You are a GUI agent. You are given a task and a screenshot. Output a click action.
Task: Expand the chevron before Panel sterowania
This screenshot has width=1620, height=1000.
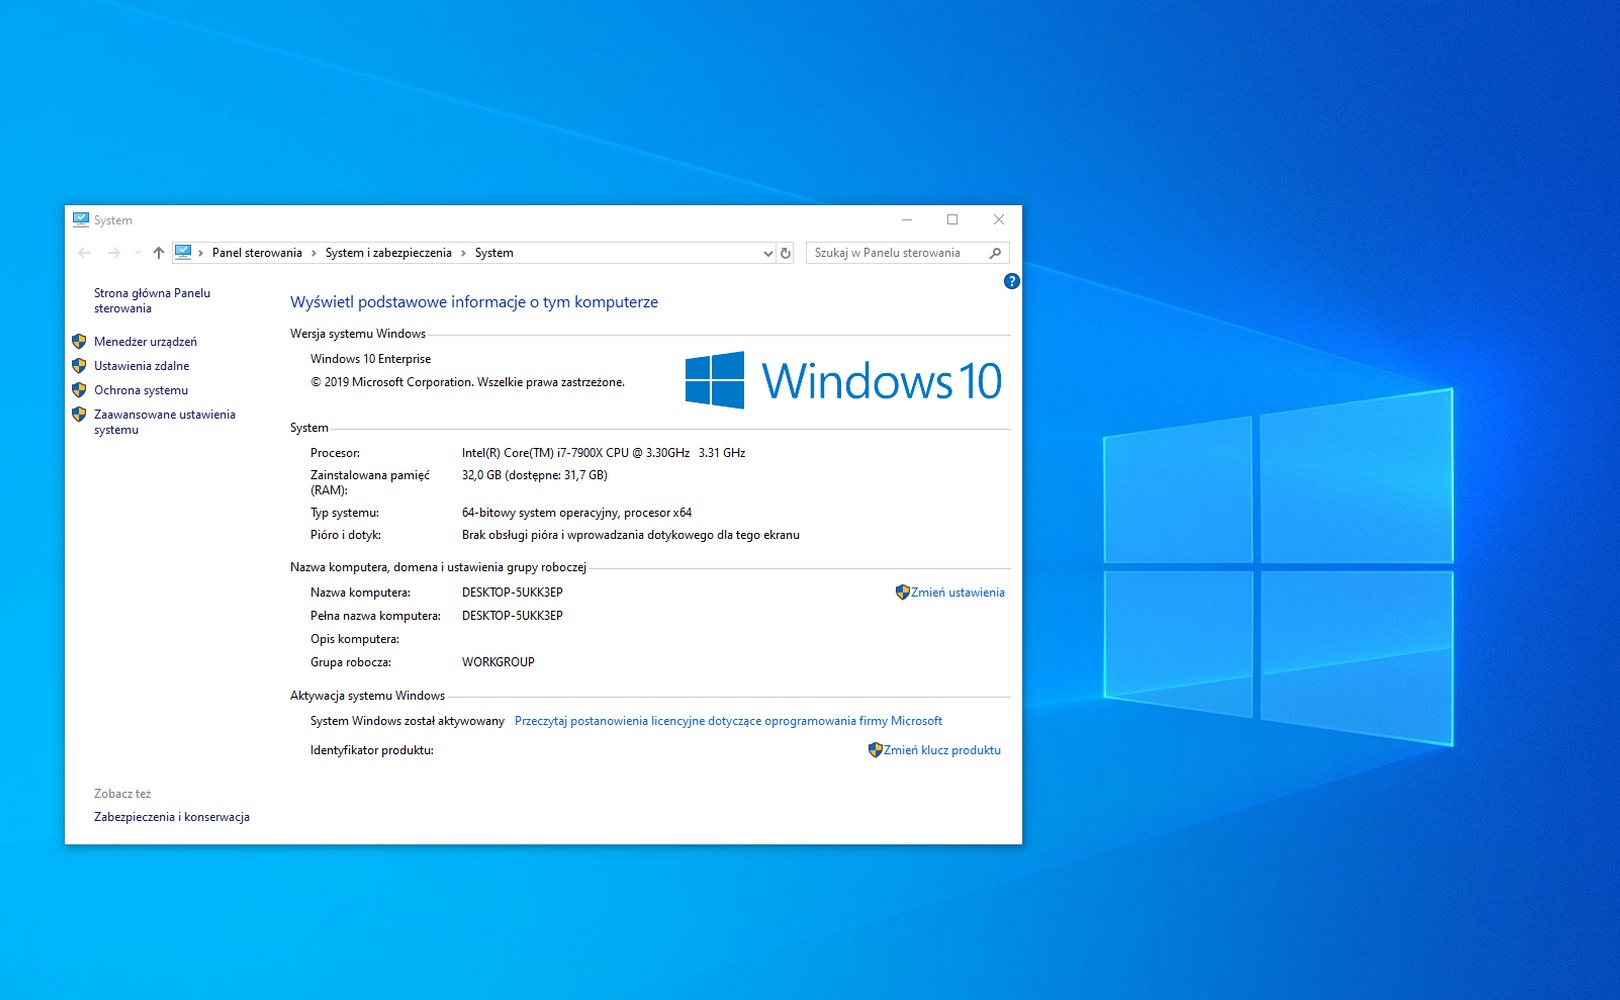[x=201, y=253]
